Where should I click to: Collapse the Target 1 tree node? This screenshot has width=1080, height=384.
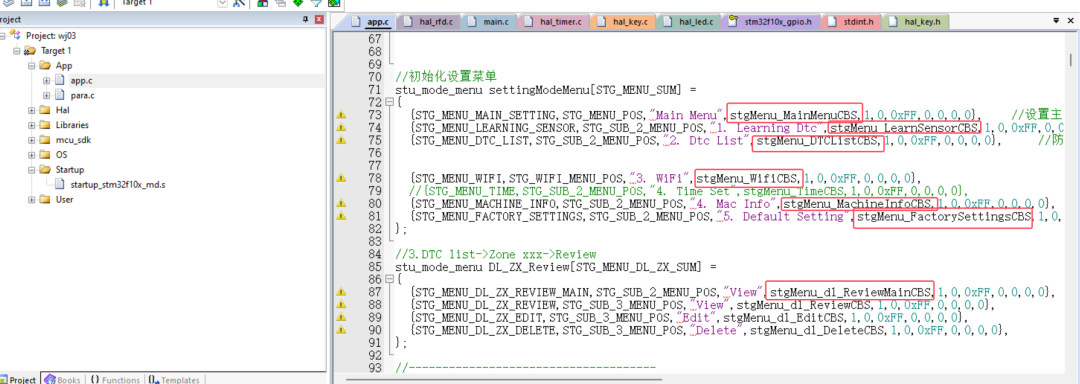coord(17,51)
